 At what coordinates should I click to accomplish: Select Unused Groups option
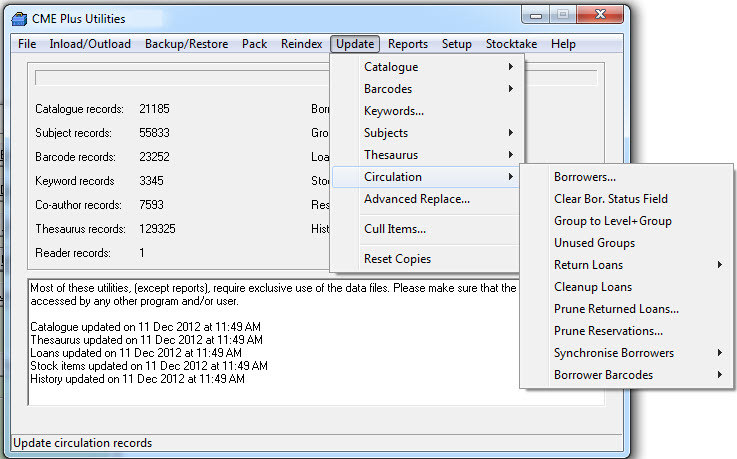pos(627,243)
